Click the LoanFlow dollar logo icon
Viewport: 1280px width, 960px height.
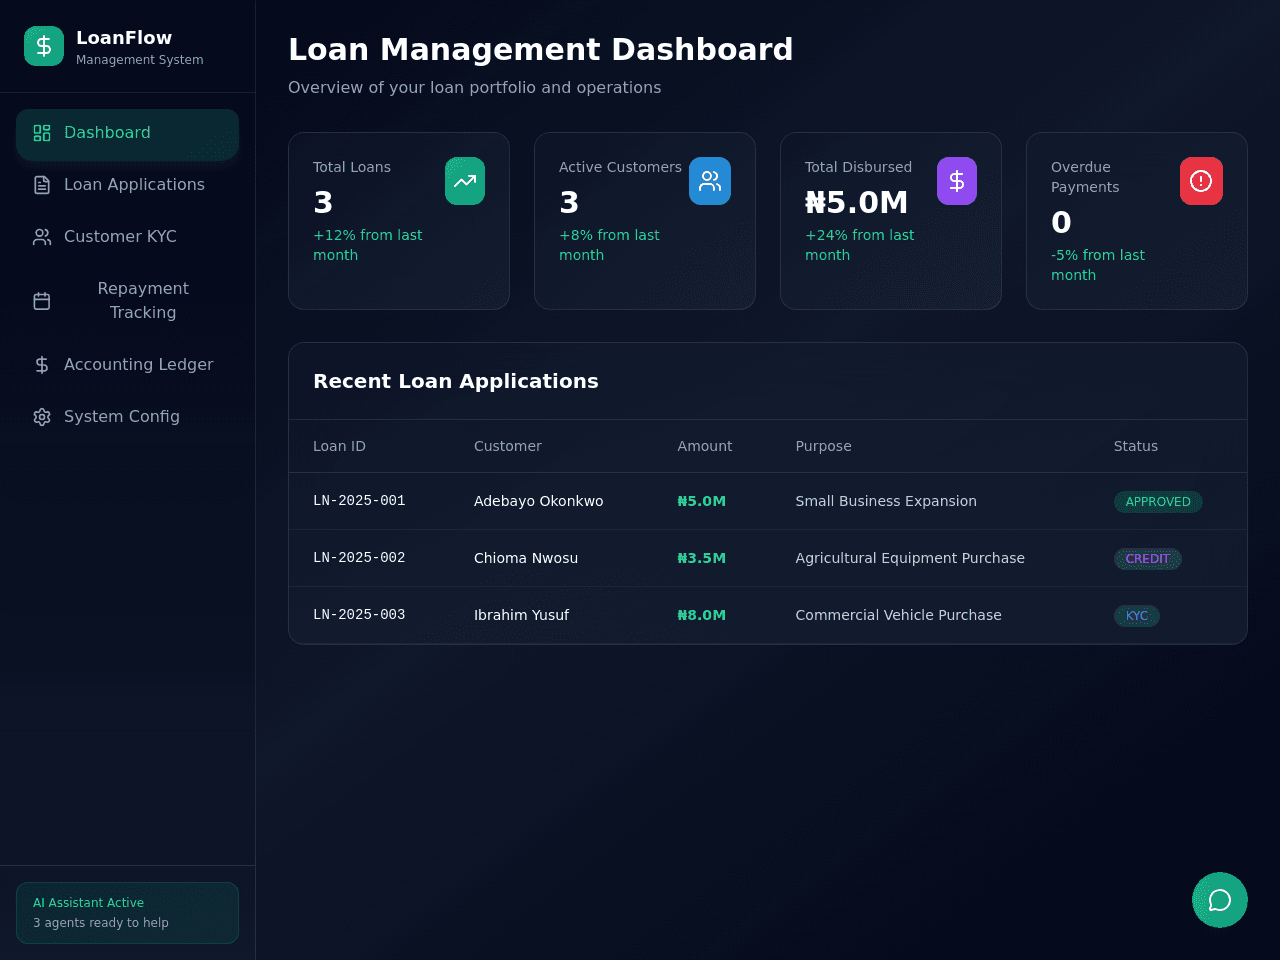[44, 46]
